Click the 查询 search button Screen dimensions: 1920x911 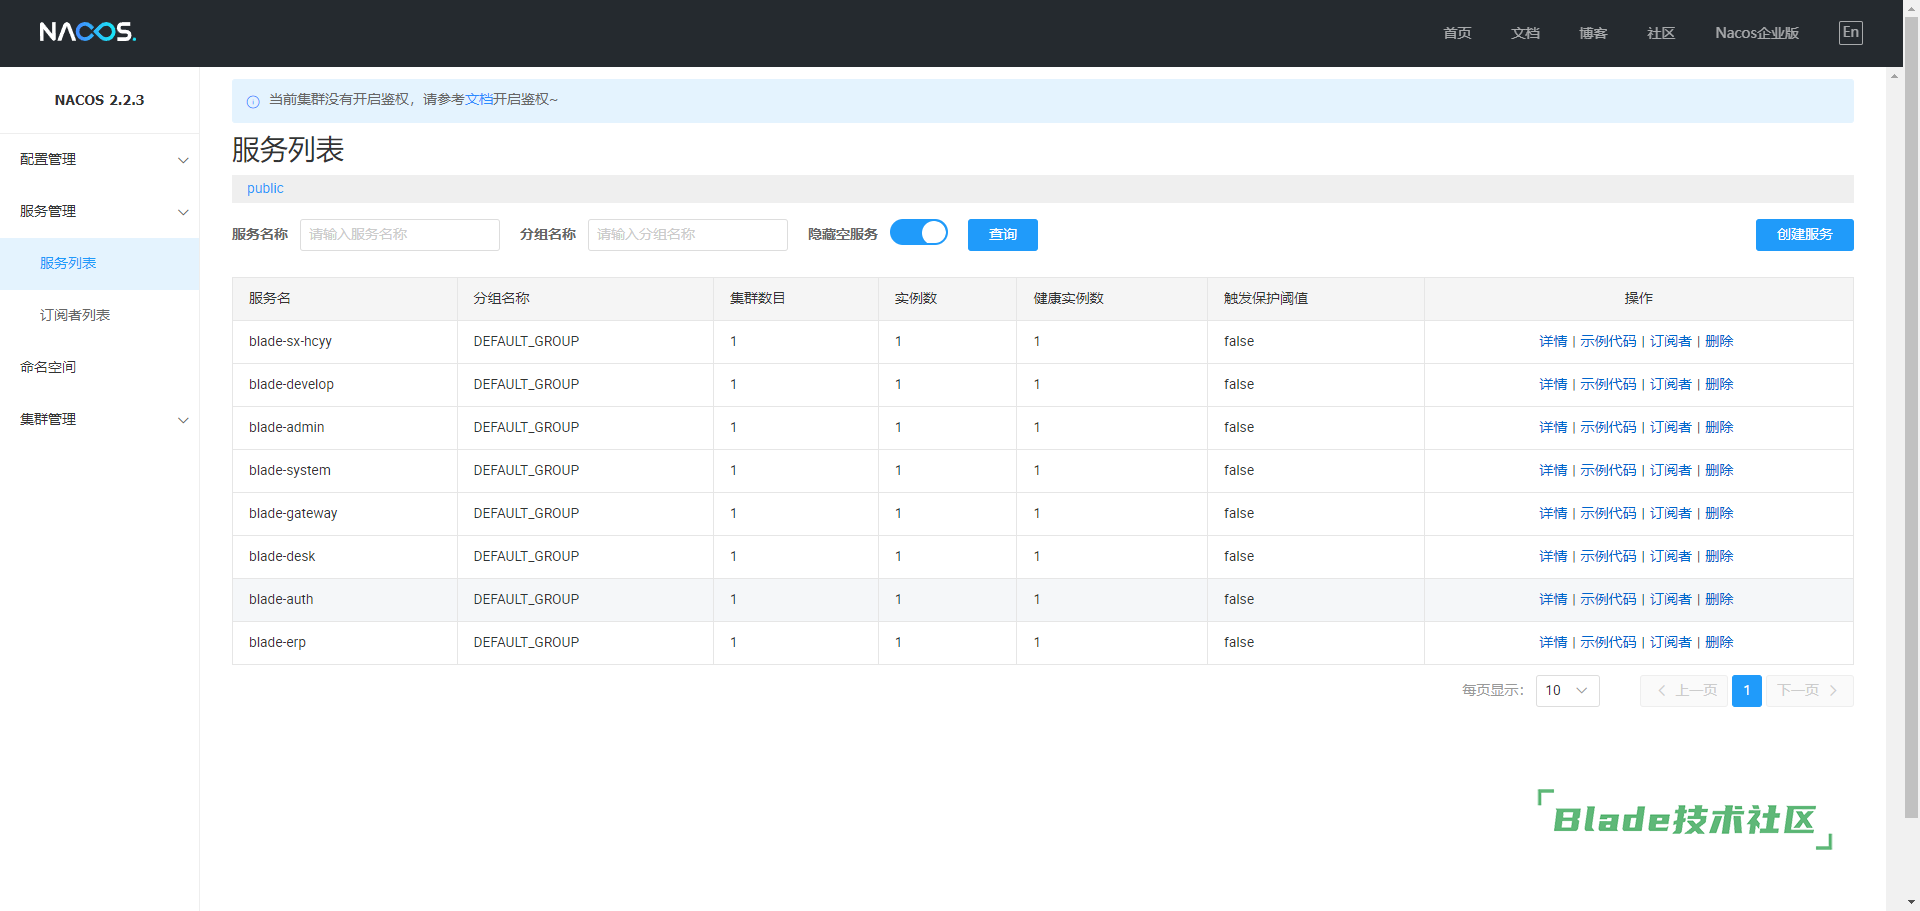(x=1003, y=235)
